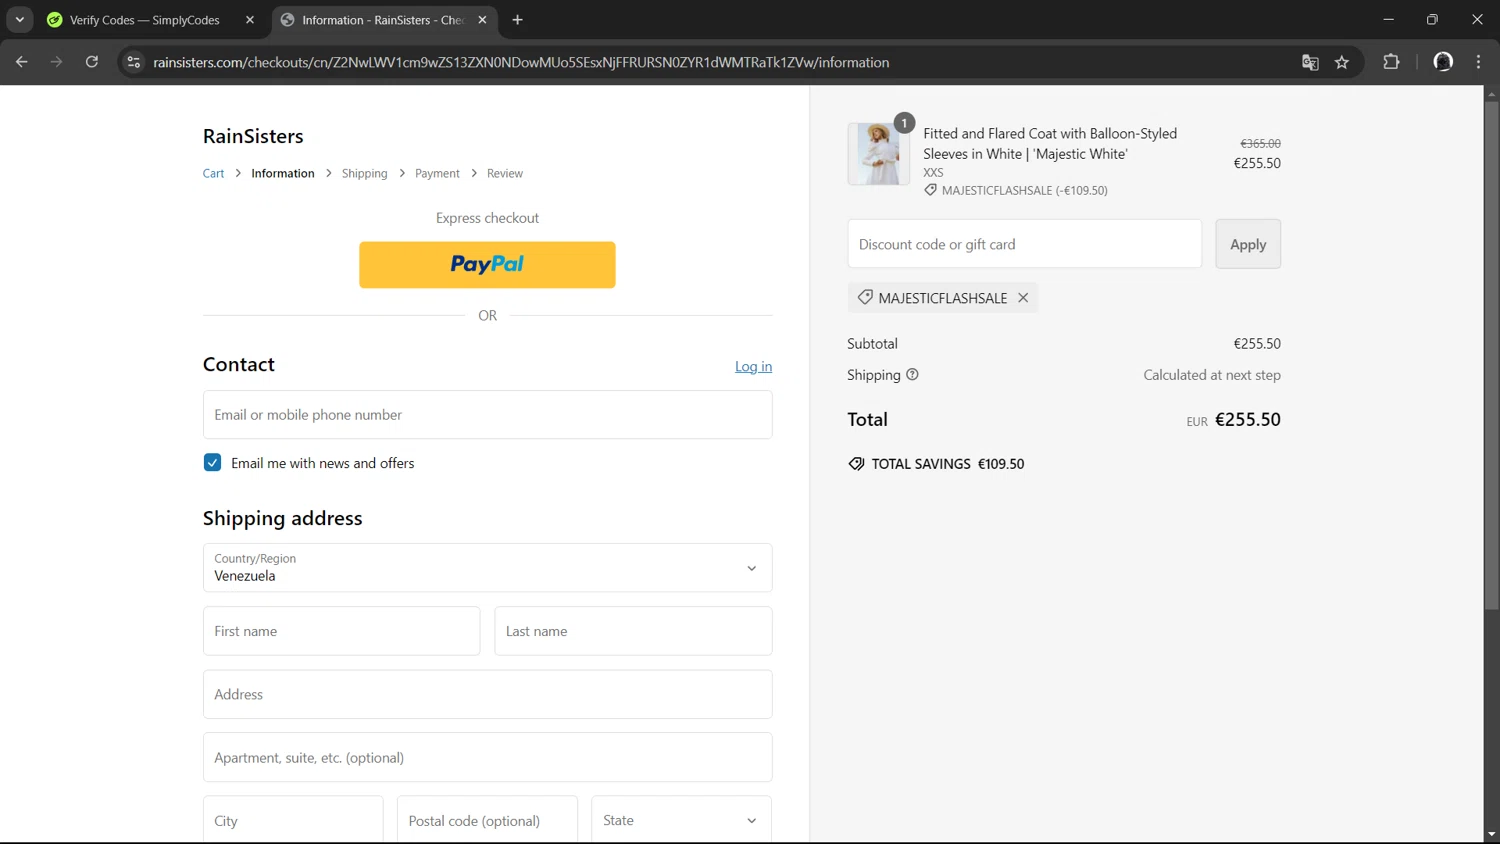The width and height of the screenshot is (1500, 844).
Task: Close the Verify Codes — SimplyCodes tab
Action: (250, 20)
